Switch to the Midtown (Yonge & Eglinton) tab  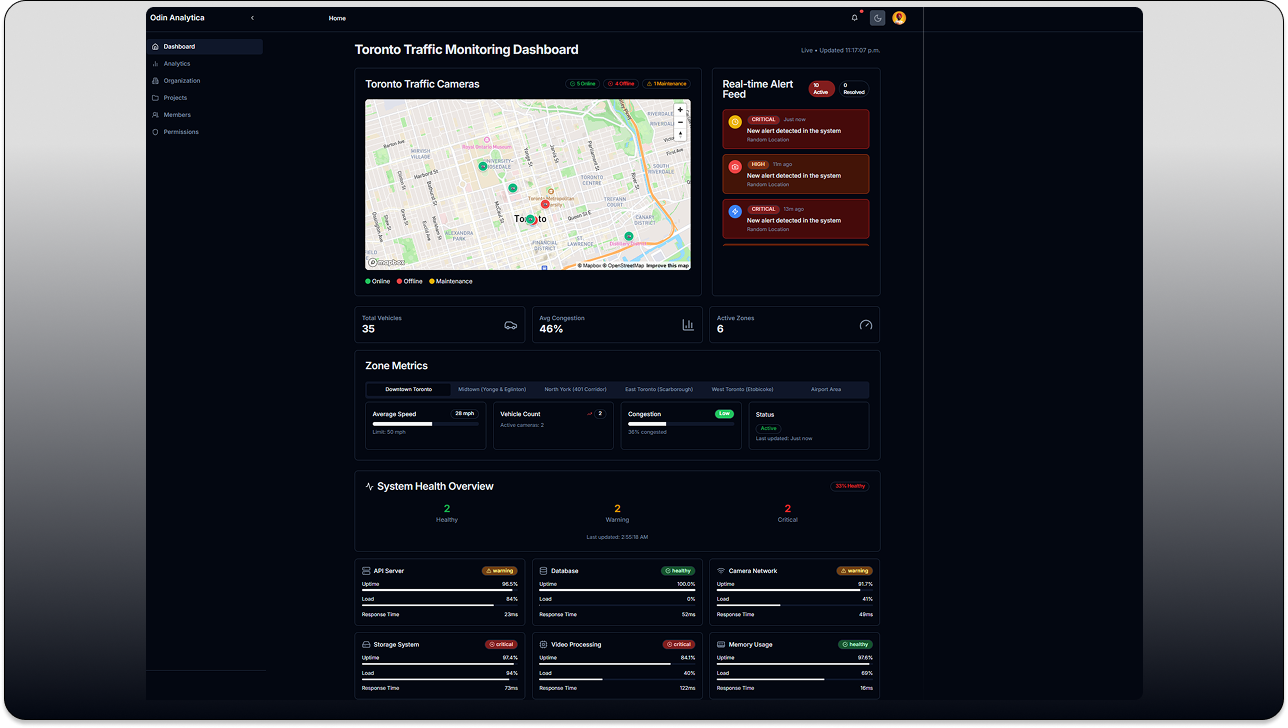click(x=491, y=389)
